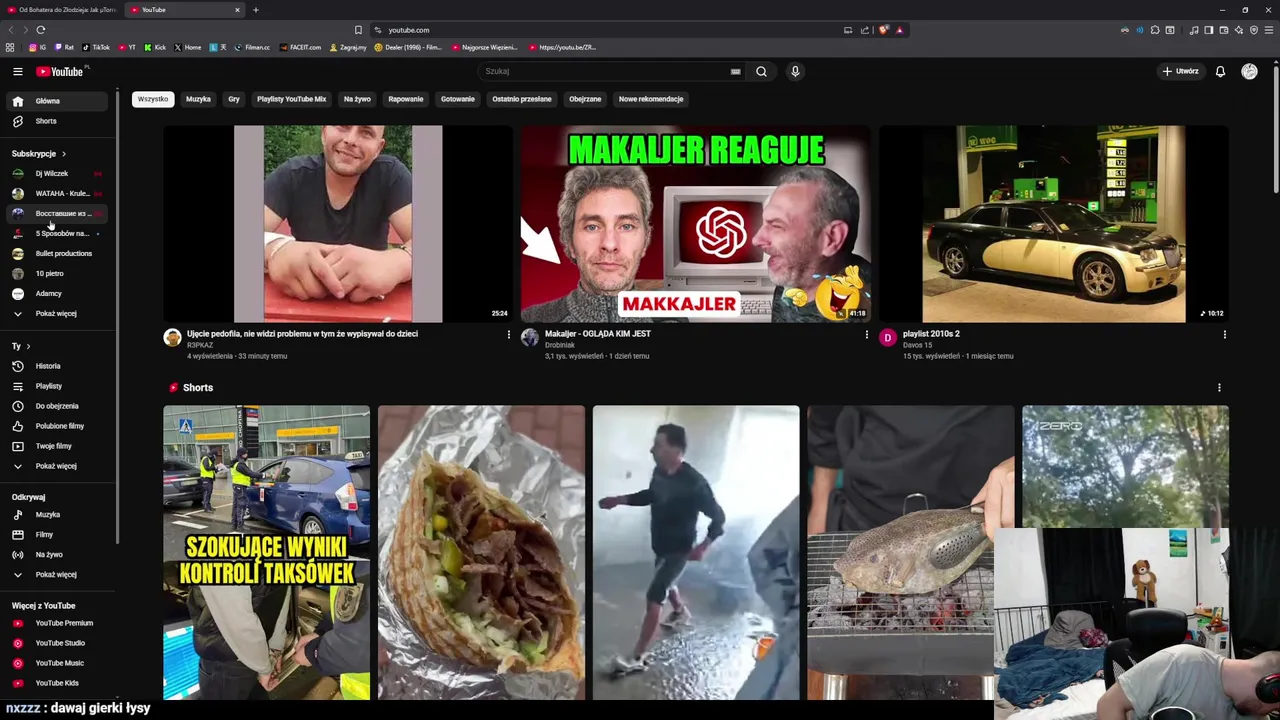Open the account avatar menu

(1249, 71)
